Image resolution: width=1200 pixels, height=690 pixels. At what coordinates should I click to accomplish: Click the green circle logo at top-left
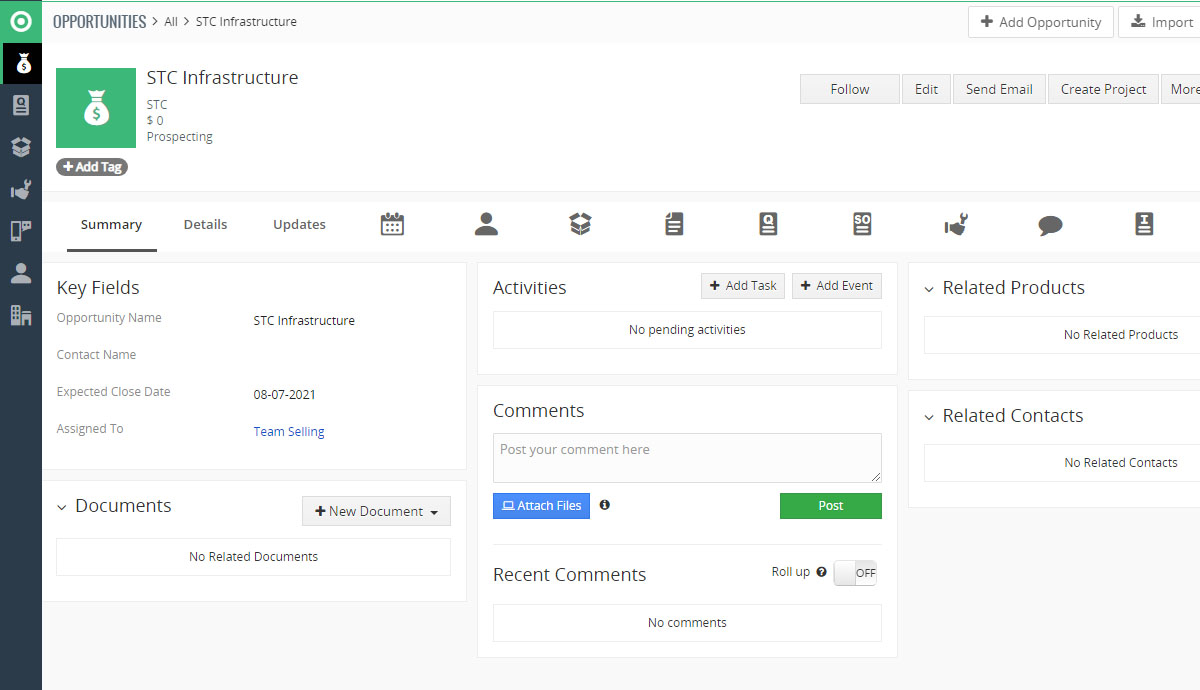pos(21,21)
